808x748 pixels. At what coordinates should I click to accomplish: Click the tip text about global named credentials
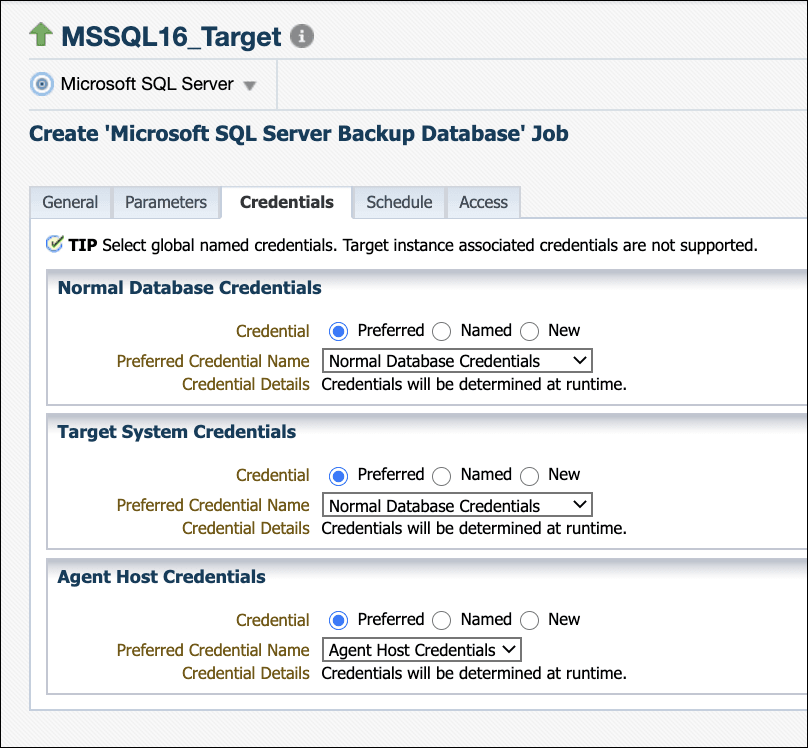[x=430, y=245]
